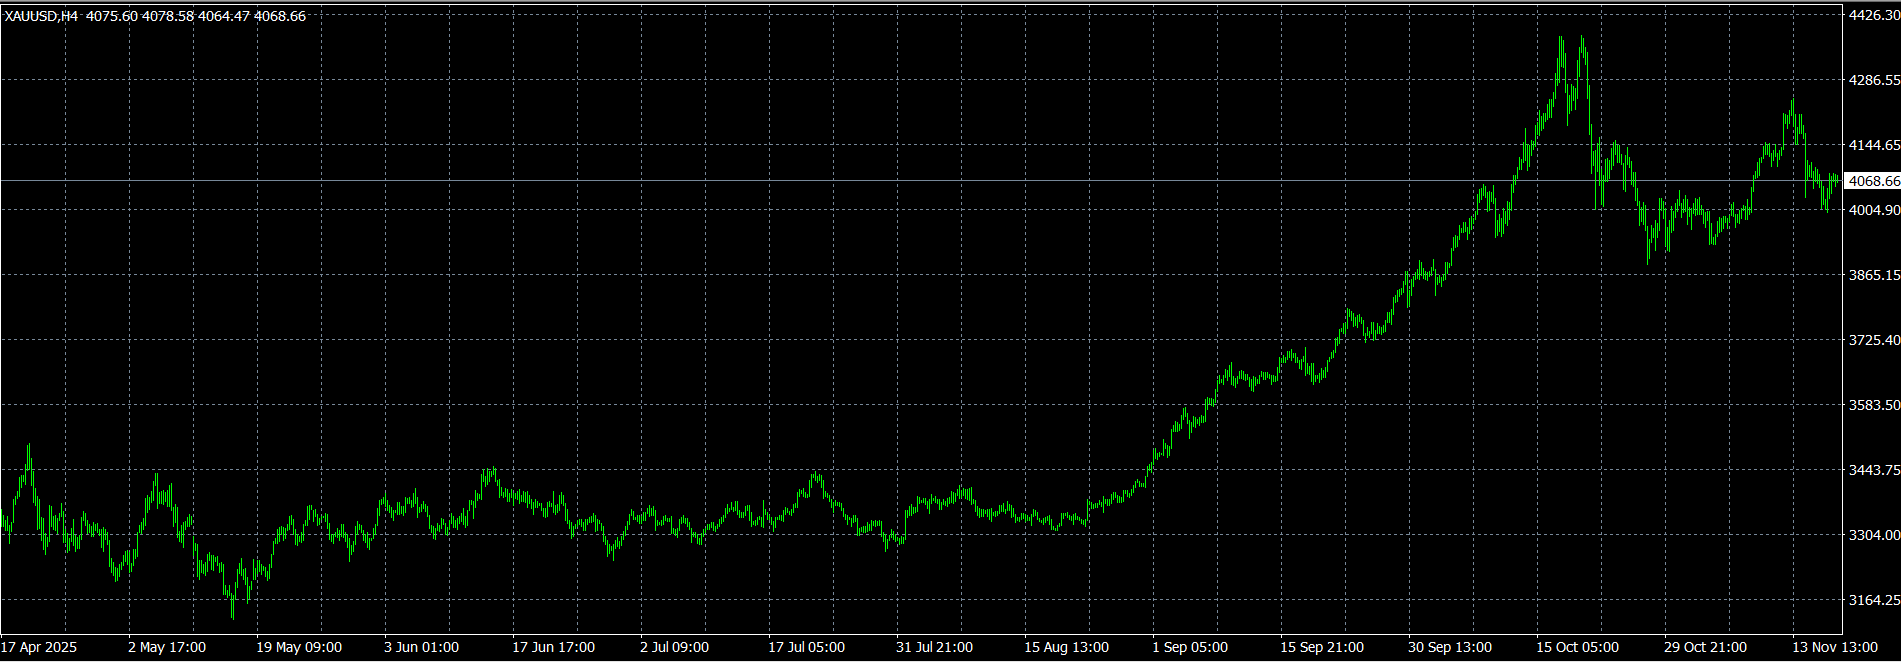Select the 15 Aug 13:00 time marker
Image resolution: width=1901 pixels, height=662 pixels.
point(1066,647)
